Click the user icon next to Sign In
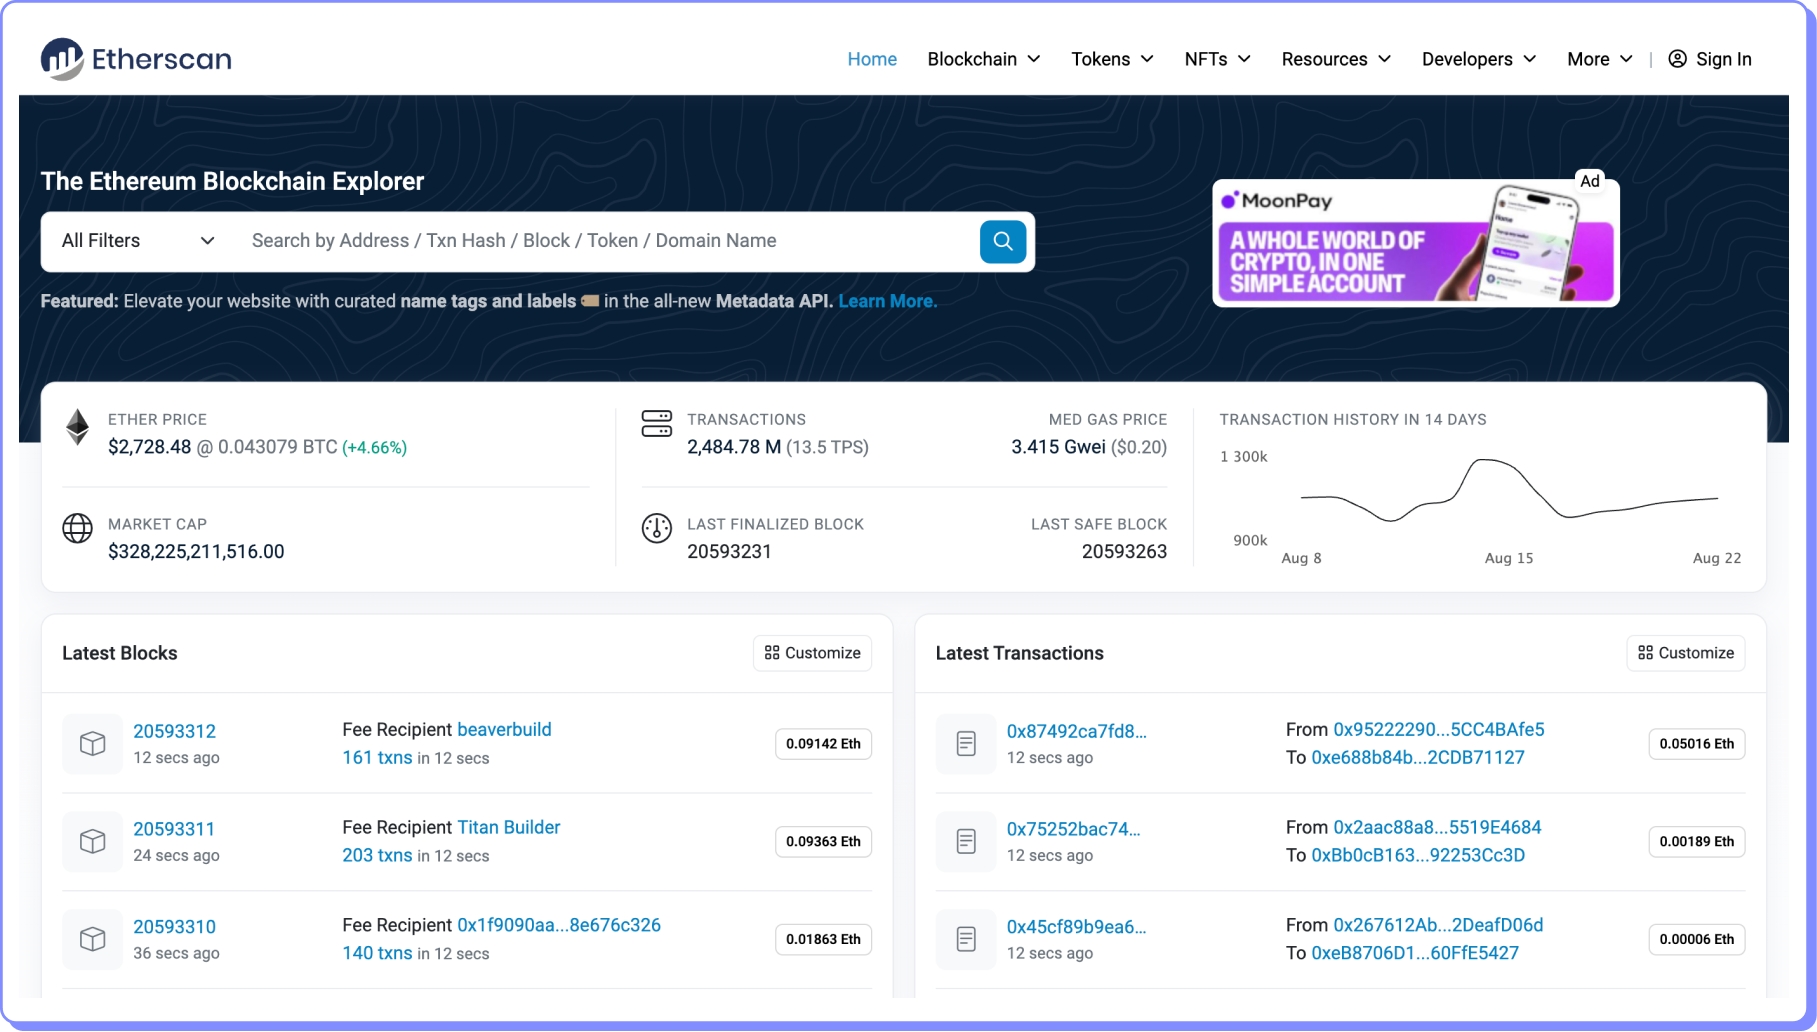The image size is (1817, 1032). (1677, 59)
